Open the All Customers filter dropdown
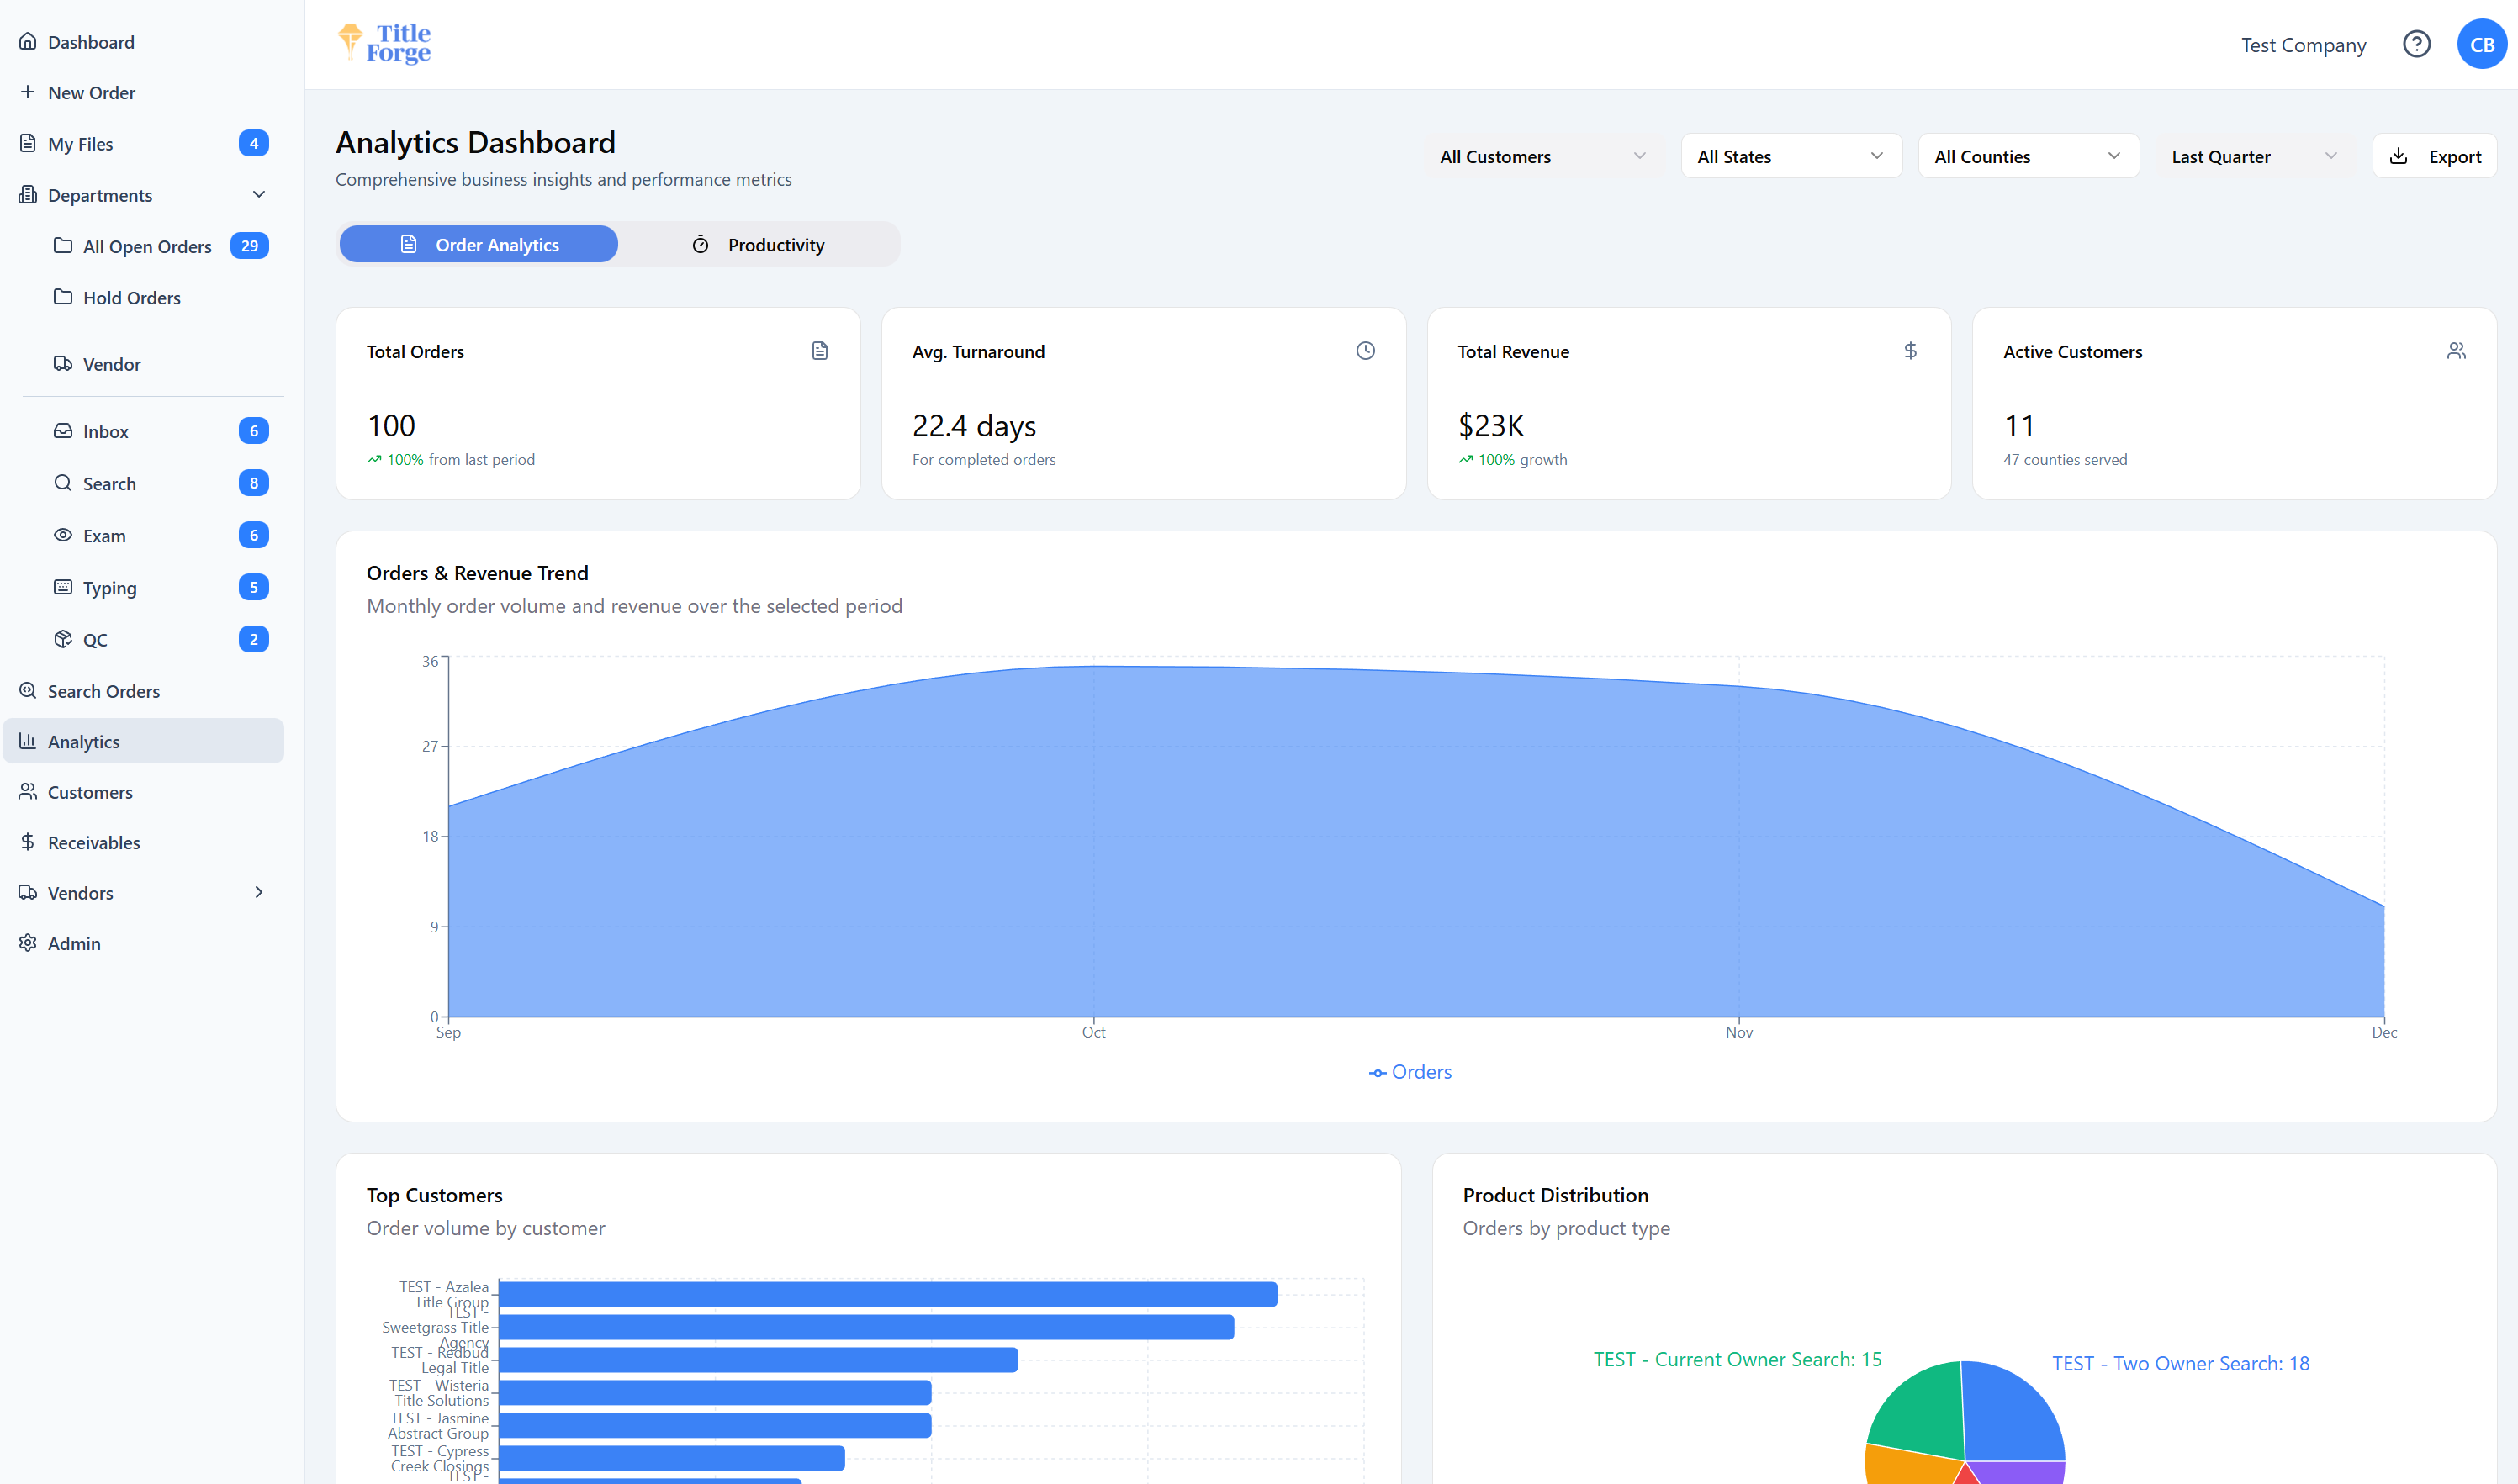The image size is (2518, 1484). point(1542,156)
